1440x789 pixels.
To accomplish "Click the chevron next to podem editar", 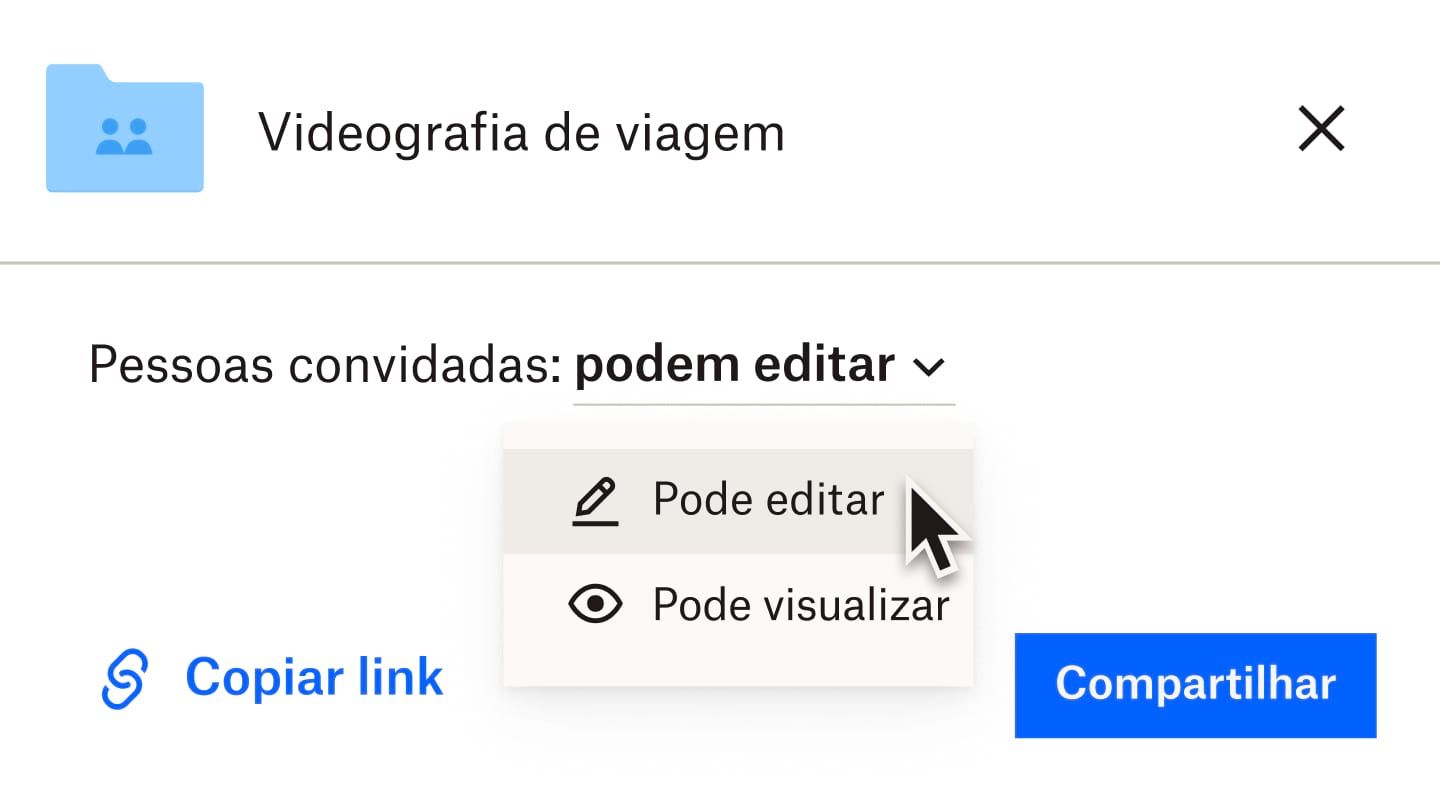I will click(x=930, y=366).
